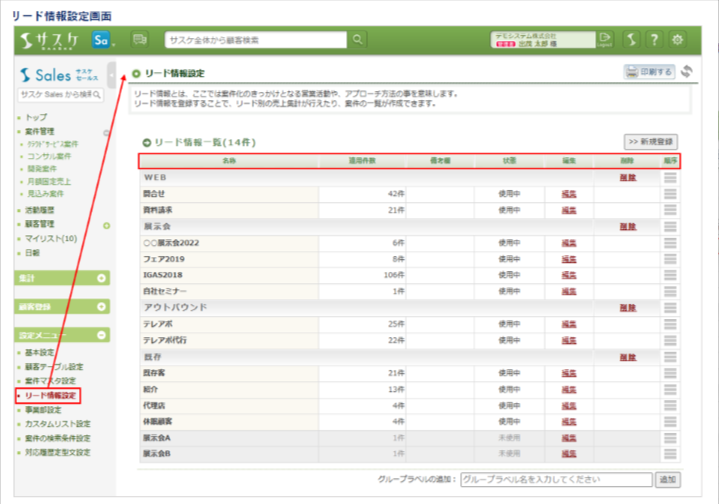719x504 pixels.
Task: Click the グループラベル name input field
Action: (x=556, y=480)
